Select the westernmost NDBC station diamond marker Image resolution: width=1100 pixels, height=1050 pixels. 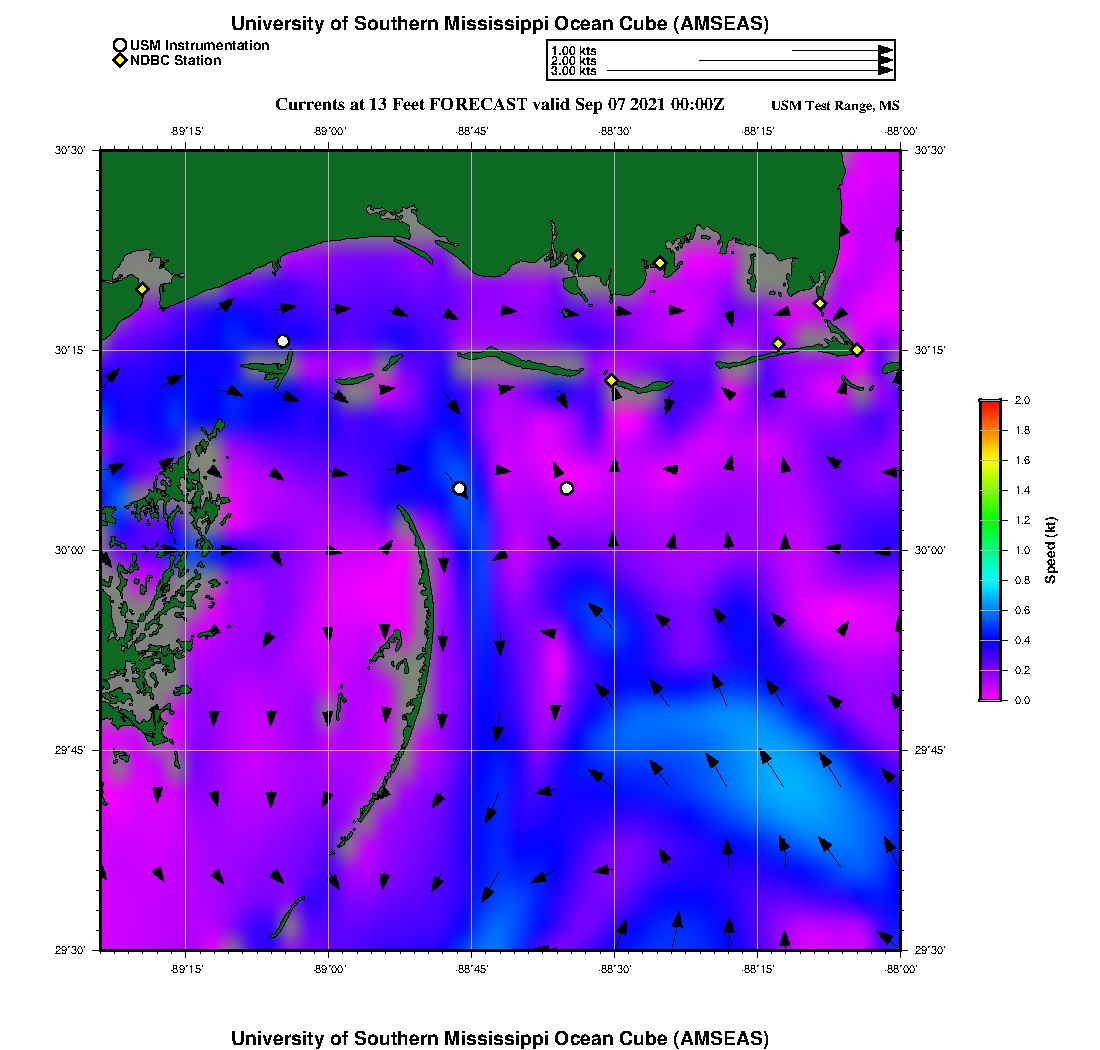point(143,289)
